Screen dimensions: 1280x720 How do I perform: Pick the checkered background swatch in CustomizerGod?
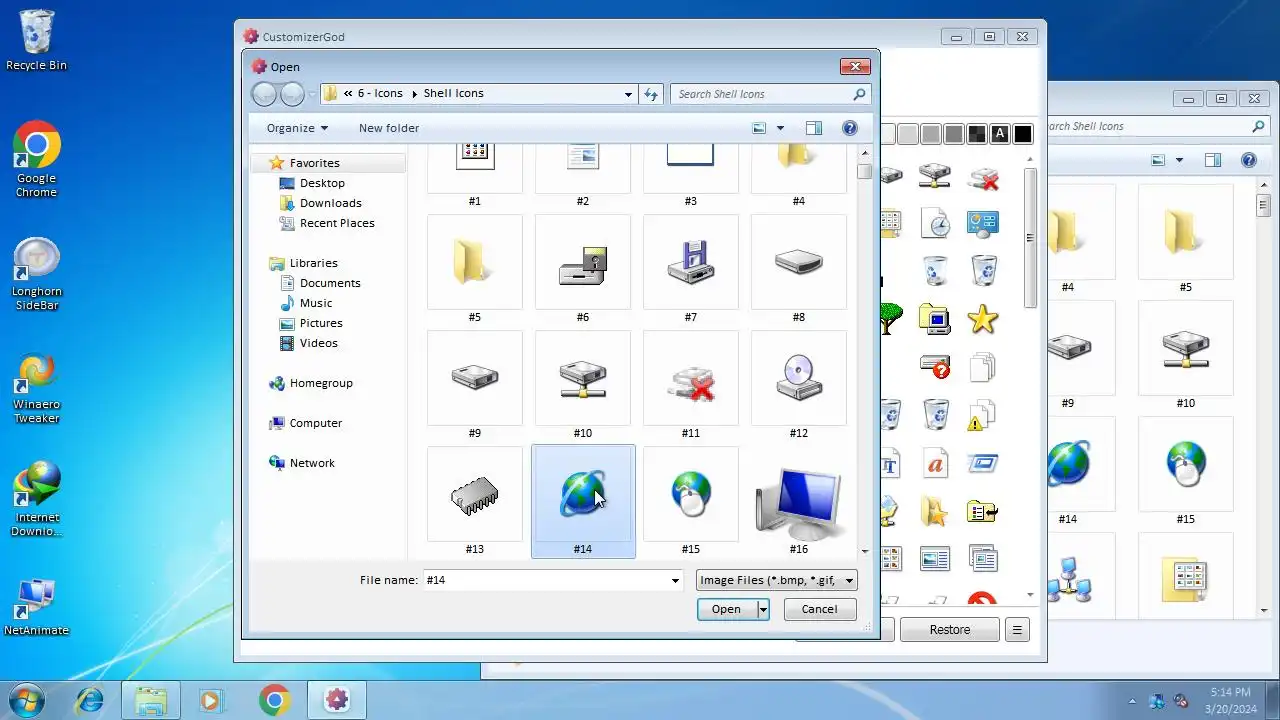pyautogui.click(x=977, y=134)
